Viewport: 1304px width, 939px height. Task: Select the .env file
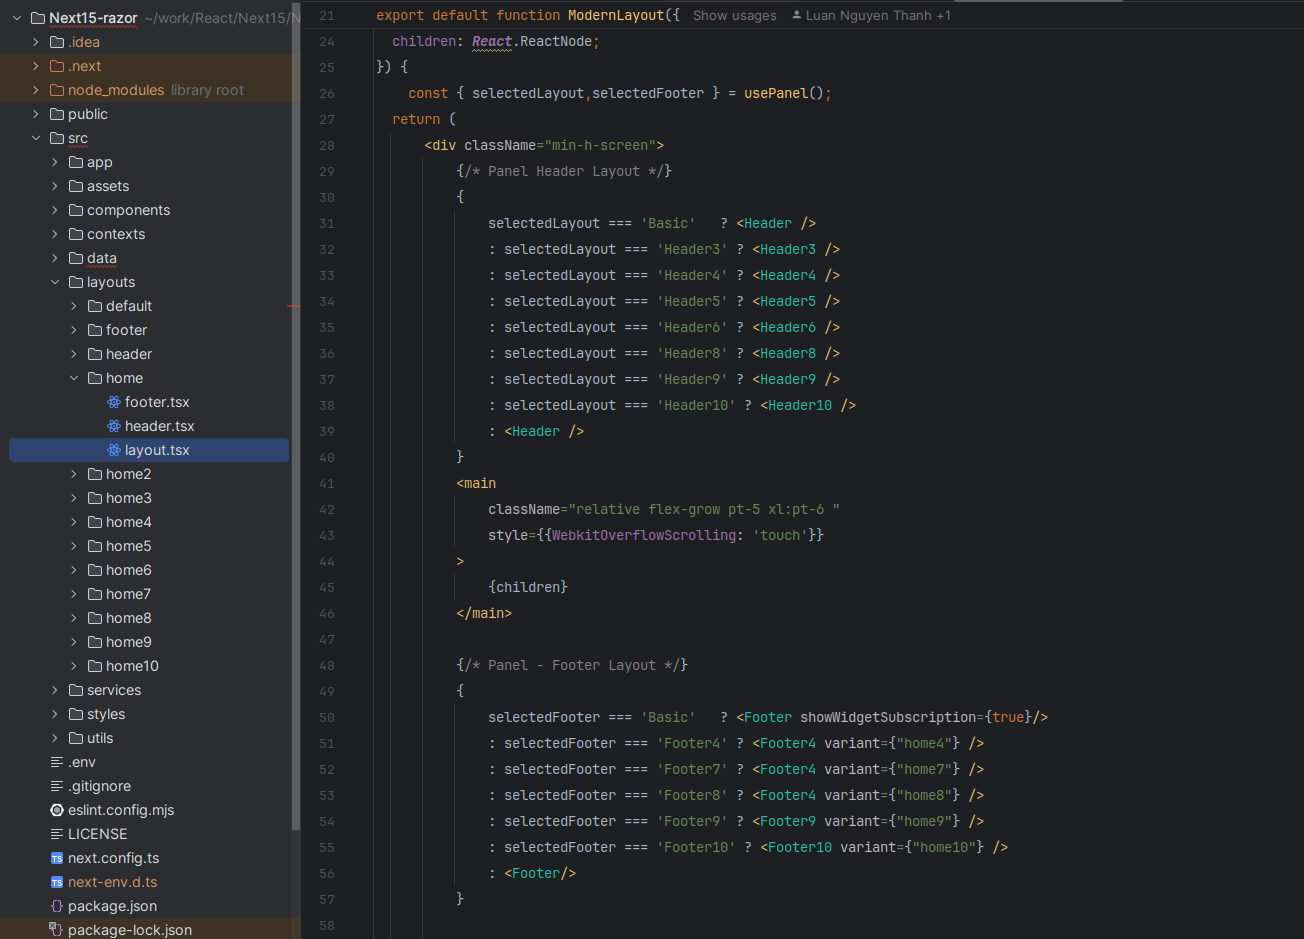coord(81,762)
